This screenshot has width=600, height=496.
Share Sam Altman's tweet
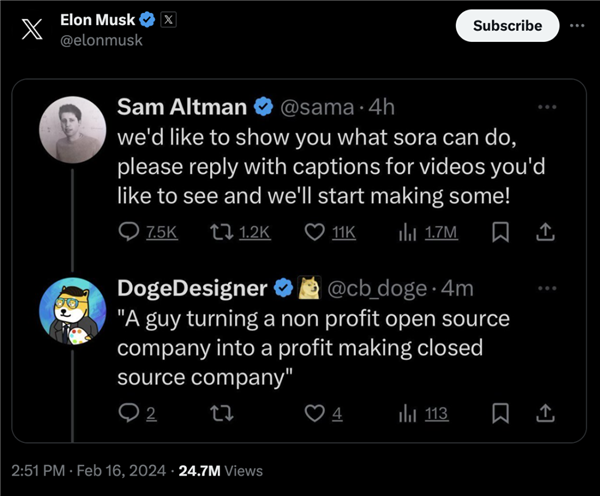click(546, 232)
